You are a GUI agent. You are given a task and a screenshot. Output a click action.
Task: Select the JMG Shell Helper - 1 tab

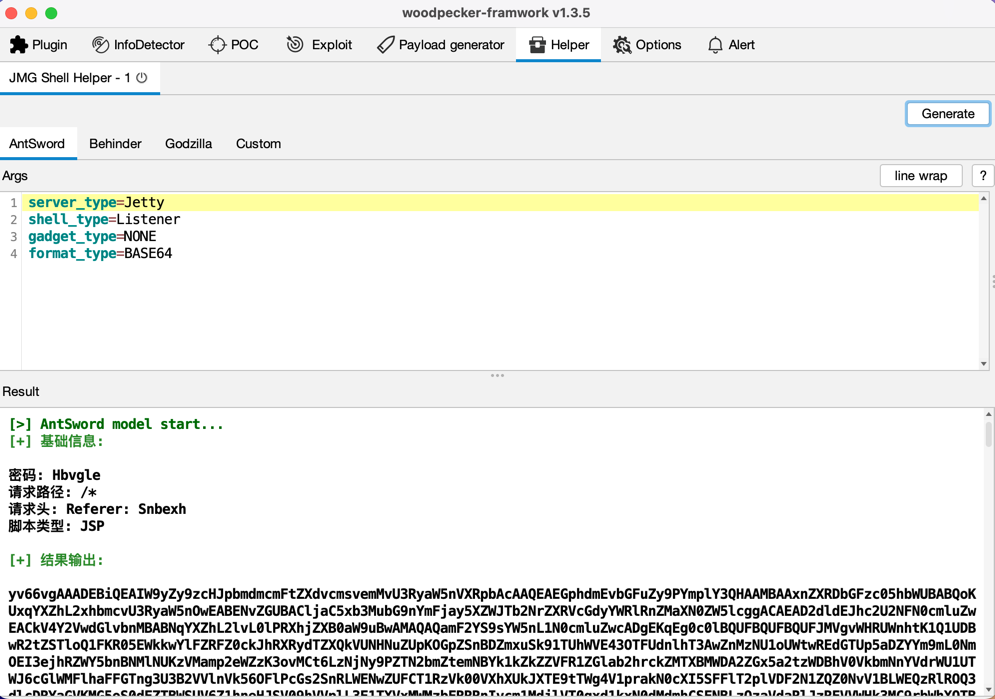[79, 77]
